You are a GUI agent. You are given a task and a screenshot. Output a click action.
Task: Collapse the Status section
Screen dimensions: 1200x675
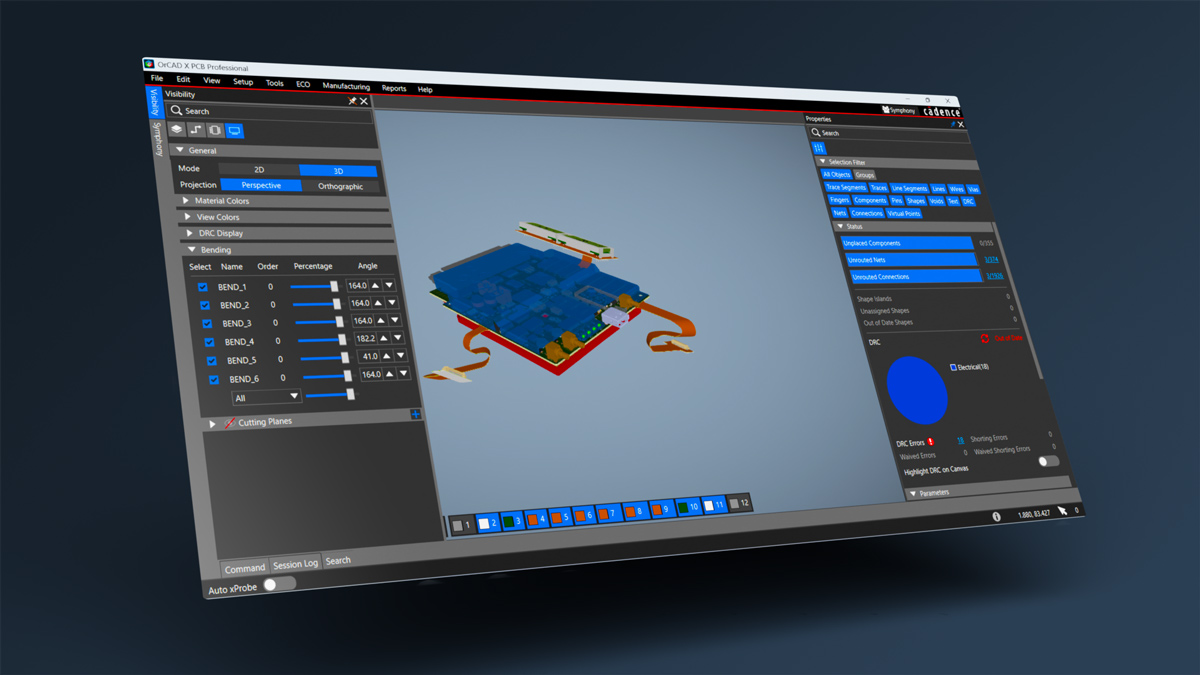[x=841, y=227]
